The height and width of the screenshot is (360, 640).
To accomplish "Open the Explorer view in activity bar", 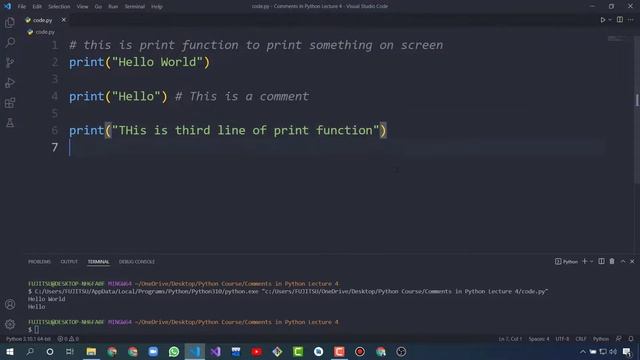I will 10,23.
